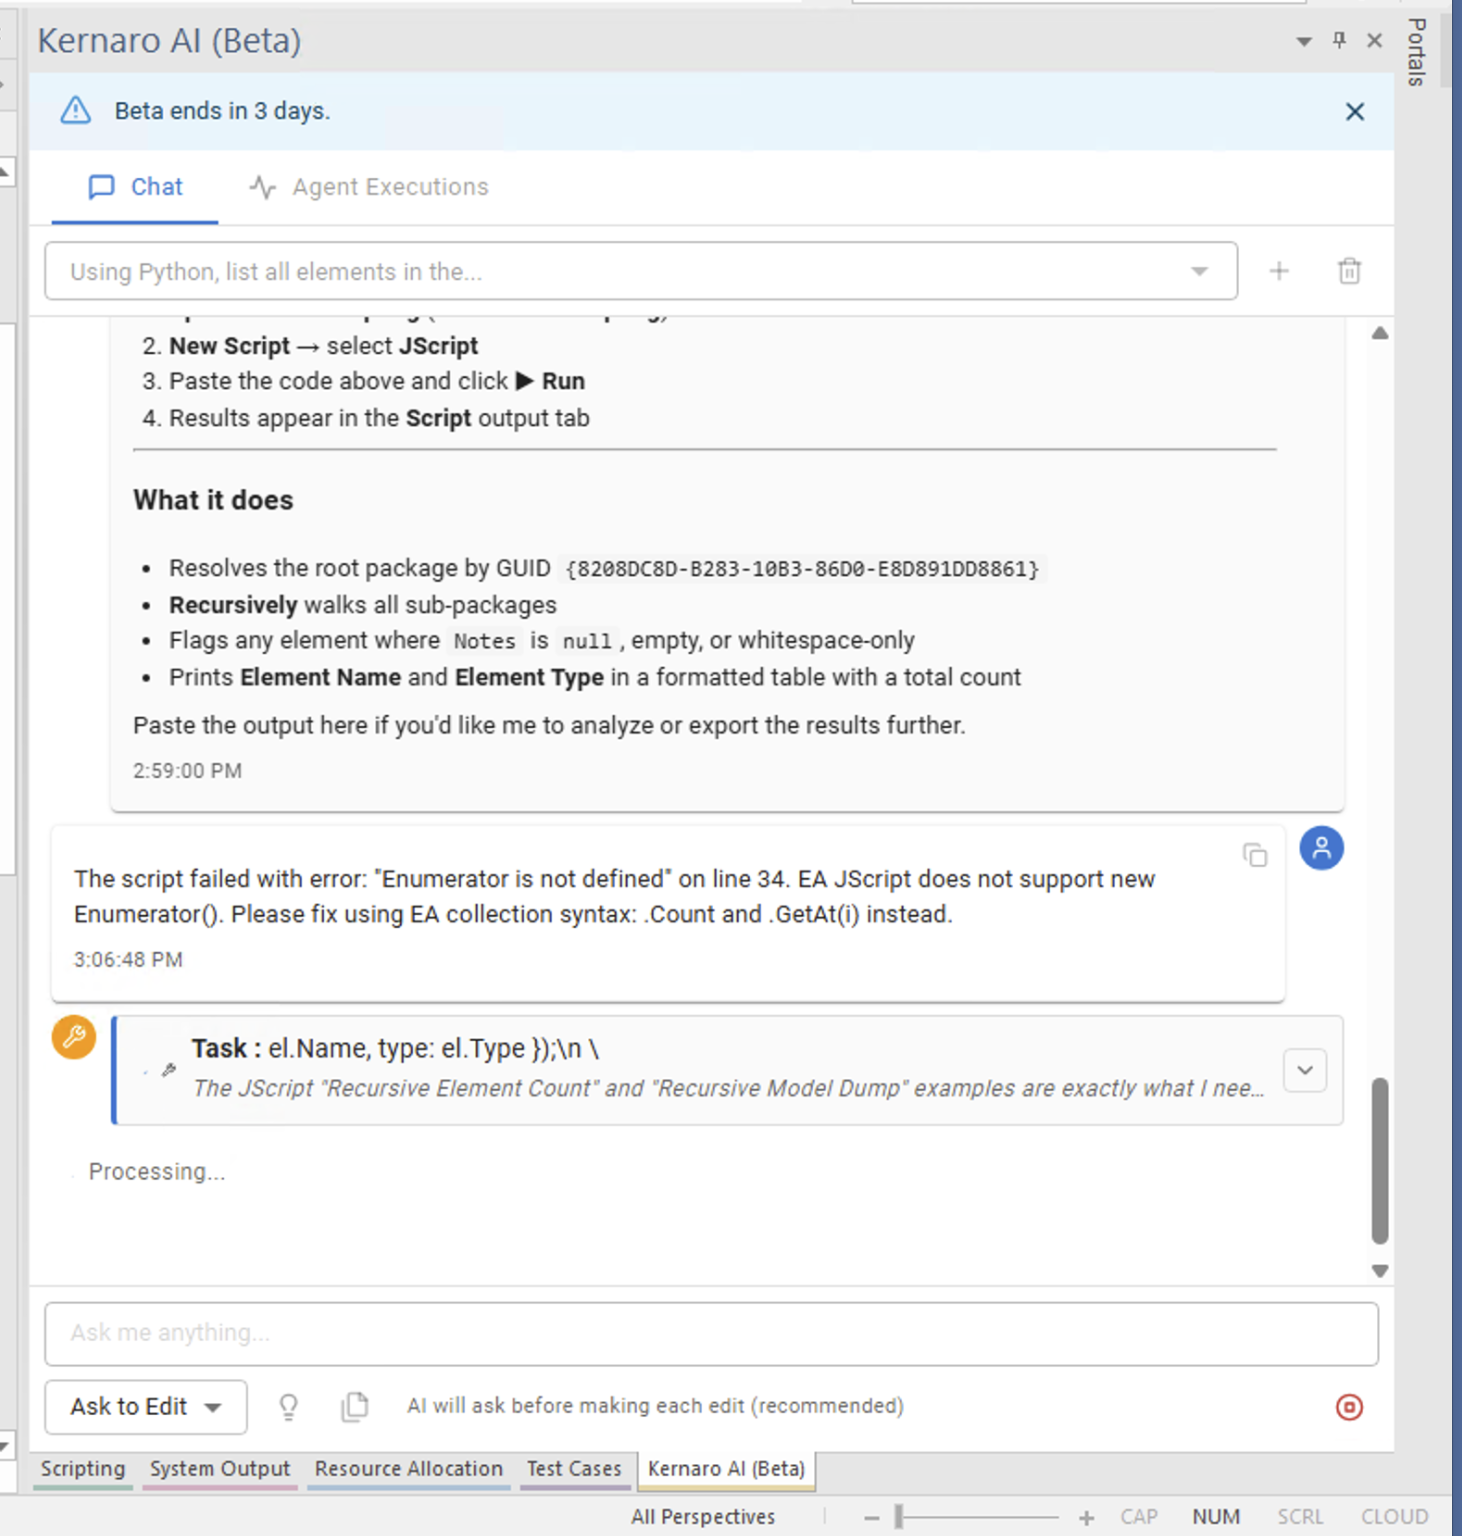Open the System Output tab
Screen dimensions: 1462x1536
pyautogui.click(x=220, y=1469)
